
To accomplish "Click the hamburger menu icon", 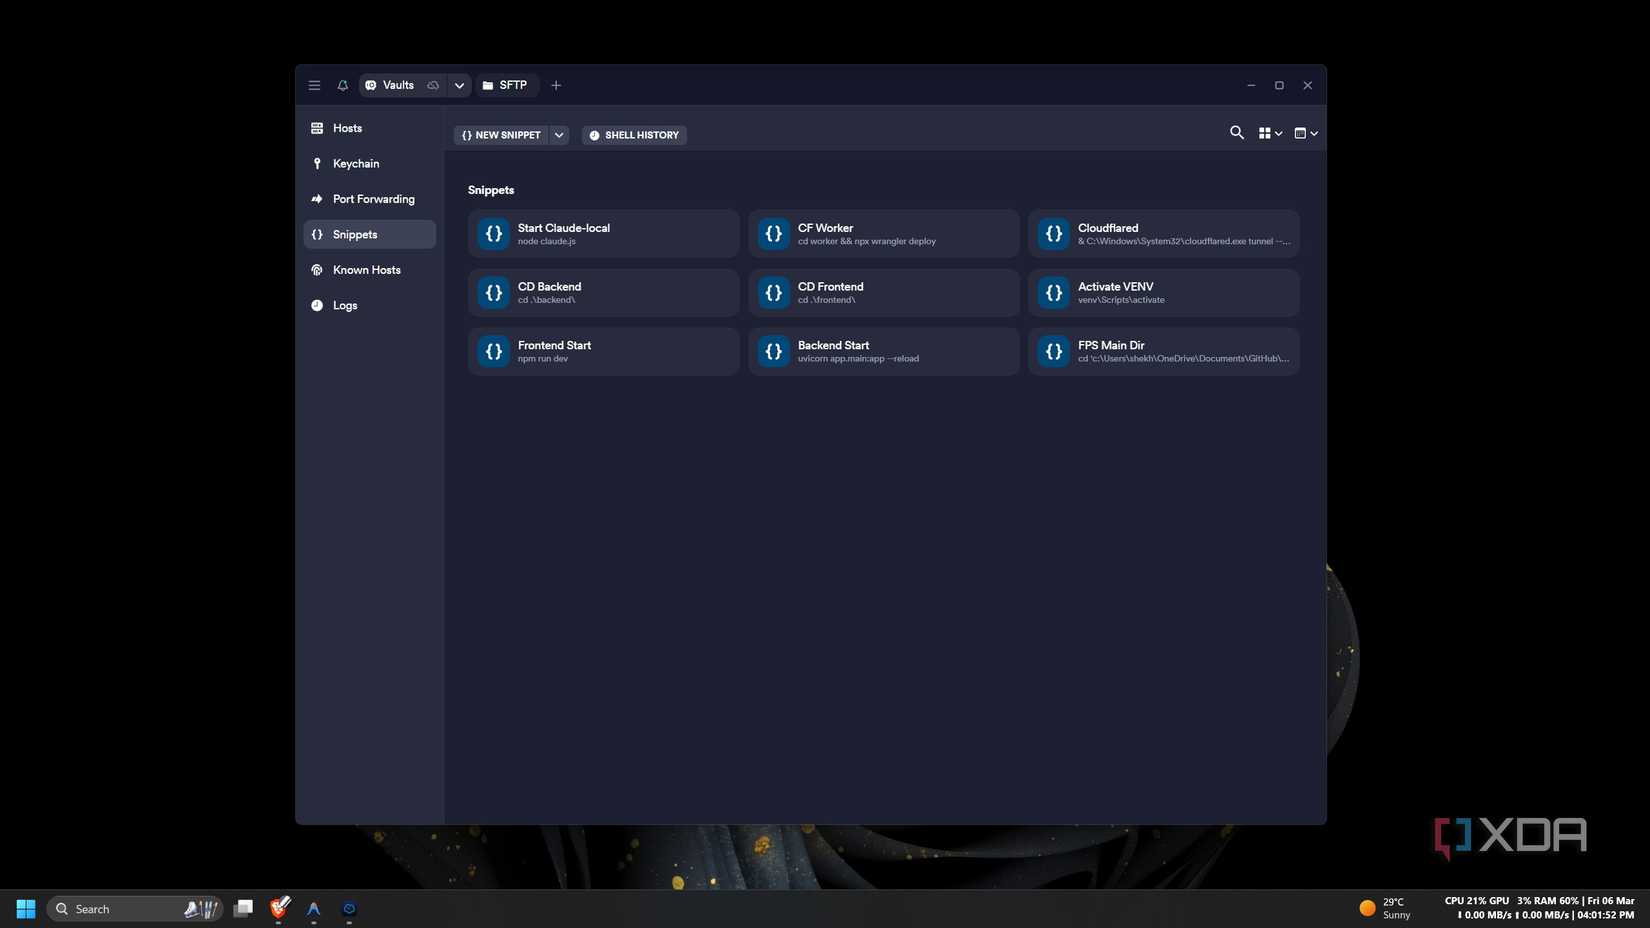I will click(x=313, y=85).
